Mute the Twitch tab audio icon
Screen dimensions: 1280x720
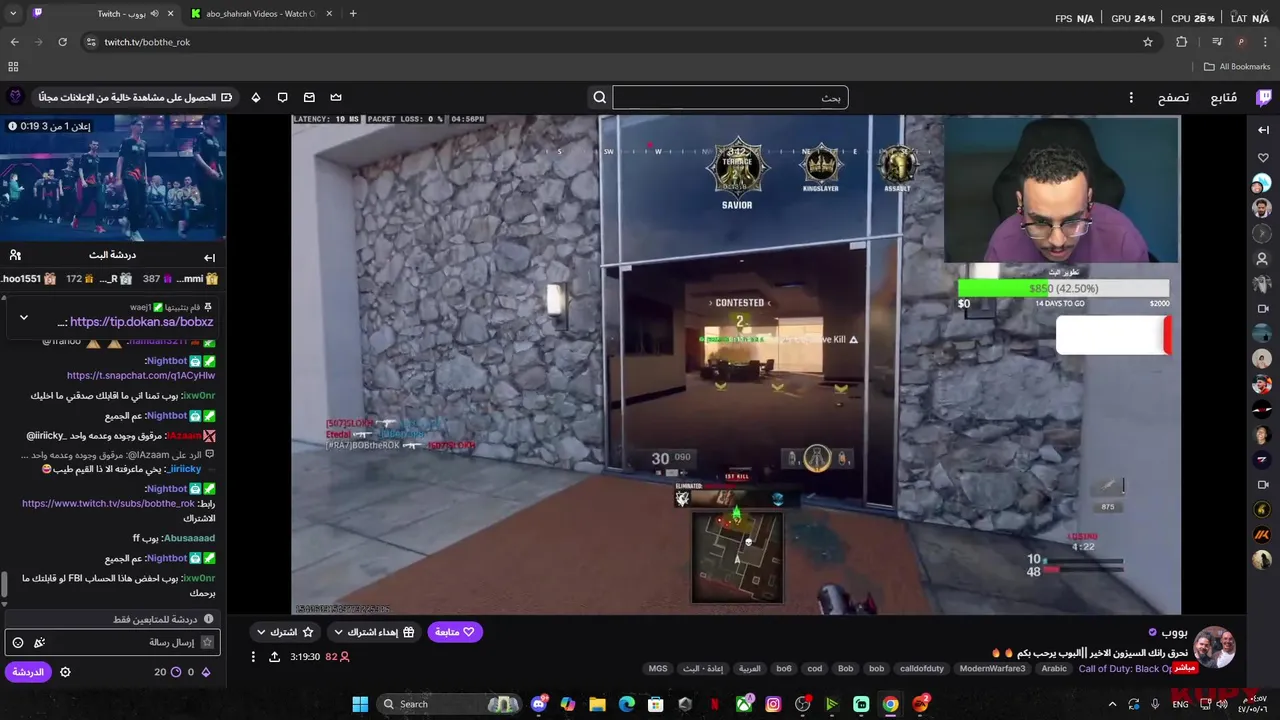click(154, 14)
